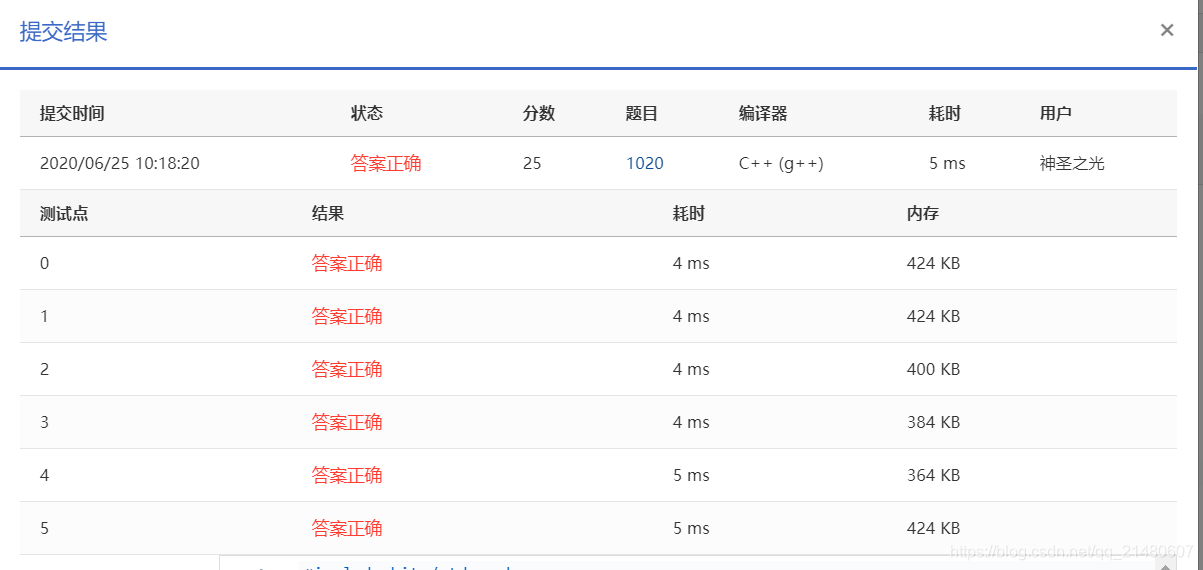Click 答案正确 result for test point 3

click(x=347, y=422)
